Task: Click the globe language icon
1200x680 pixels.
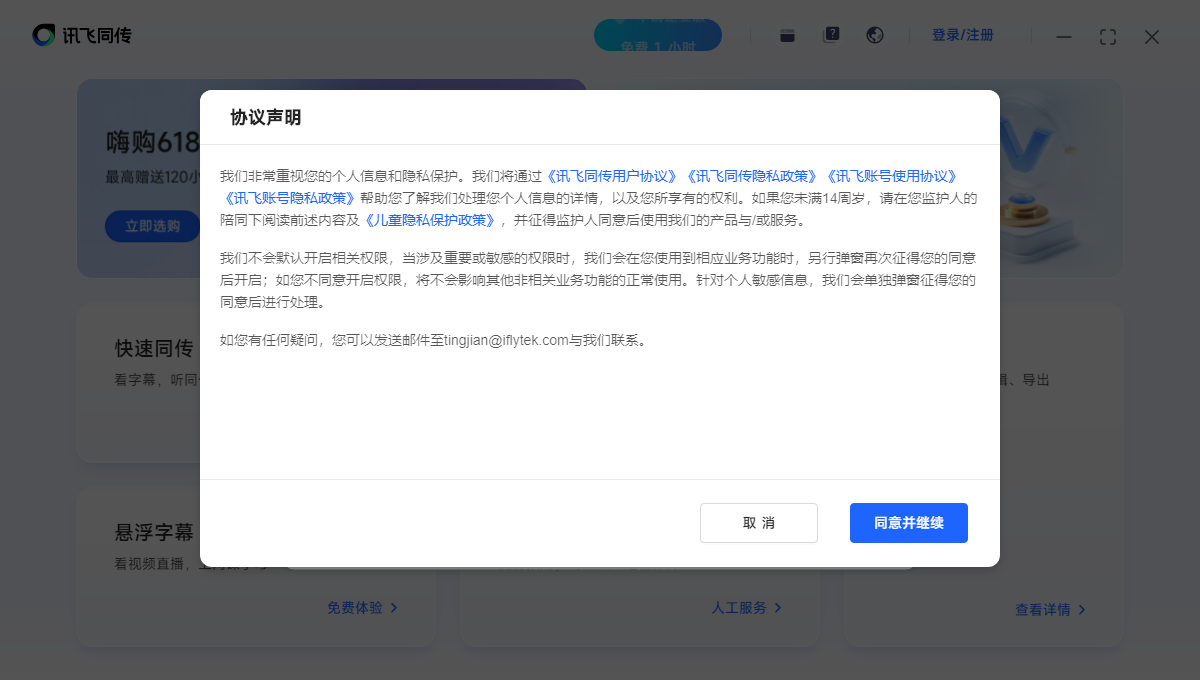Action: coord(875,35)
